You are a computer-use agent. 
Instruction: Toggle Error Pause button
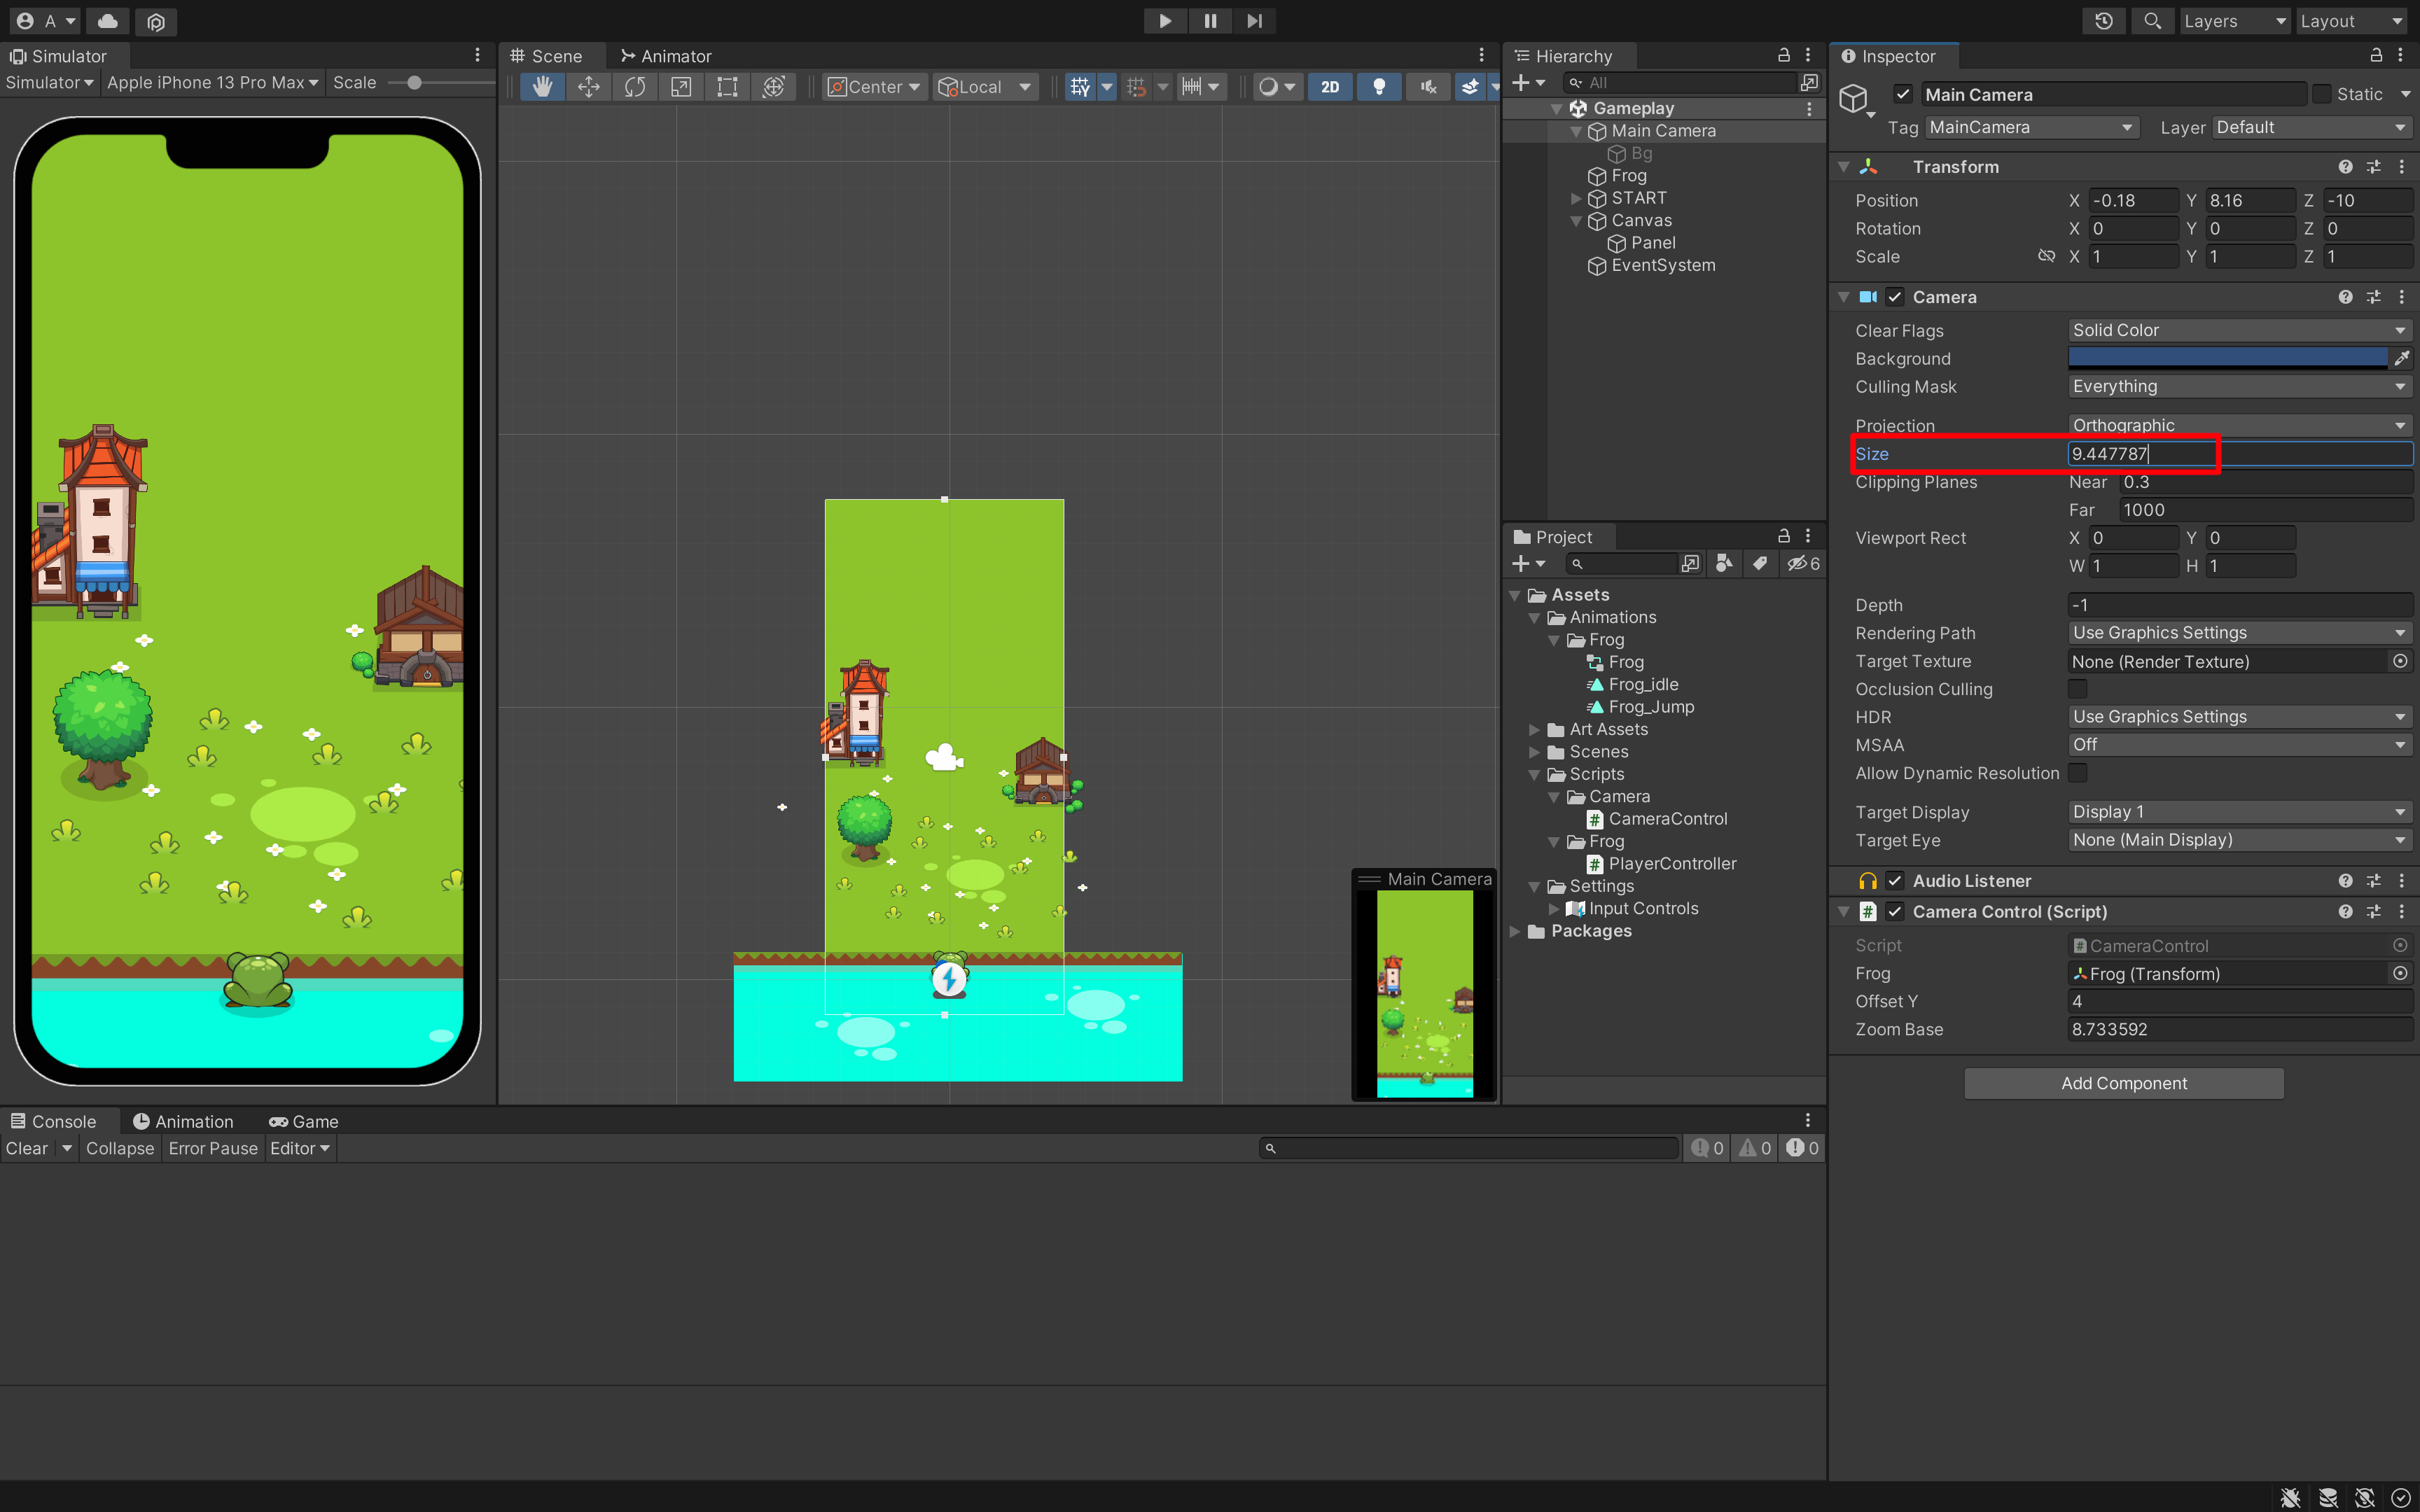pyautogui.click(x=213, y=1148)
